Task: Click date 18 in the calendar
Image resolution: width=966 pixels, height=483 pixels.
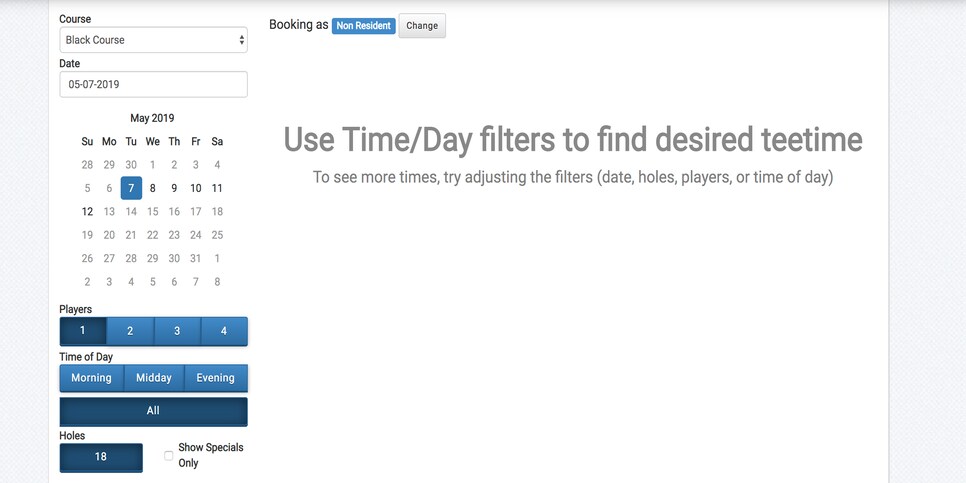Action: click(x=217, y=211)
